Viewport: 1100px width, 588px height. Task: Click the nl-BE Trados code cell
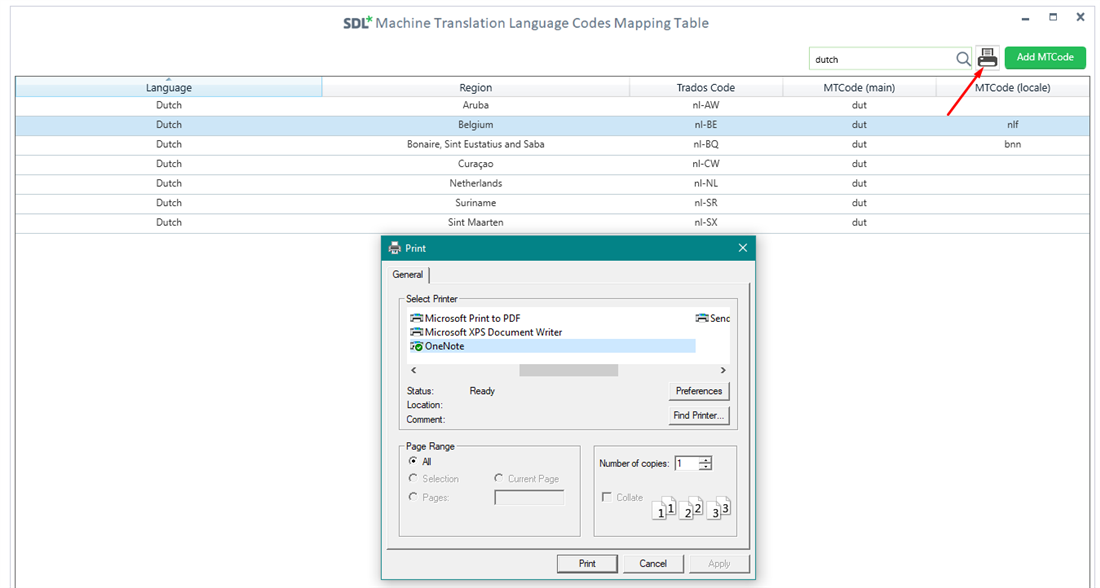(x=706, y=125)
